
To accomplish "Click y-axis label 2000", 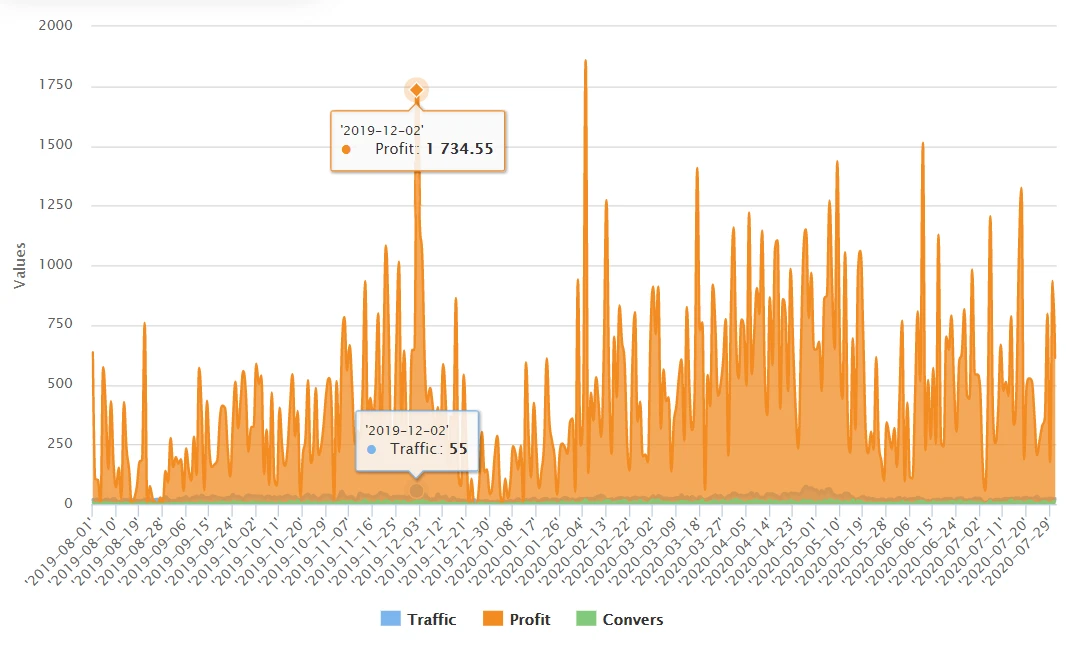I will (x=56, y=25).
